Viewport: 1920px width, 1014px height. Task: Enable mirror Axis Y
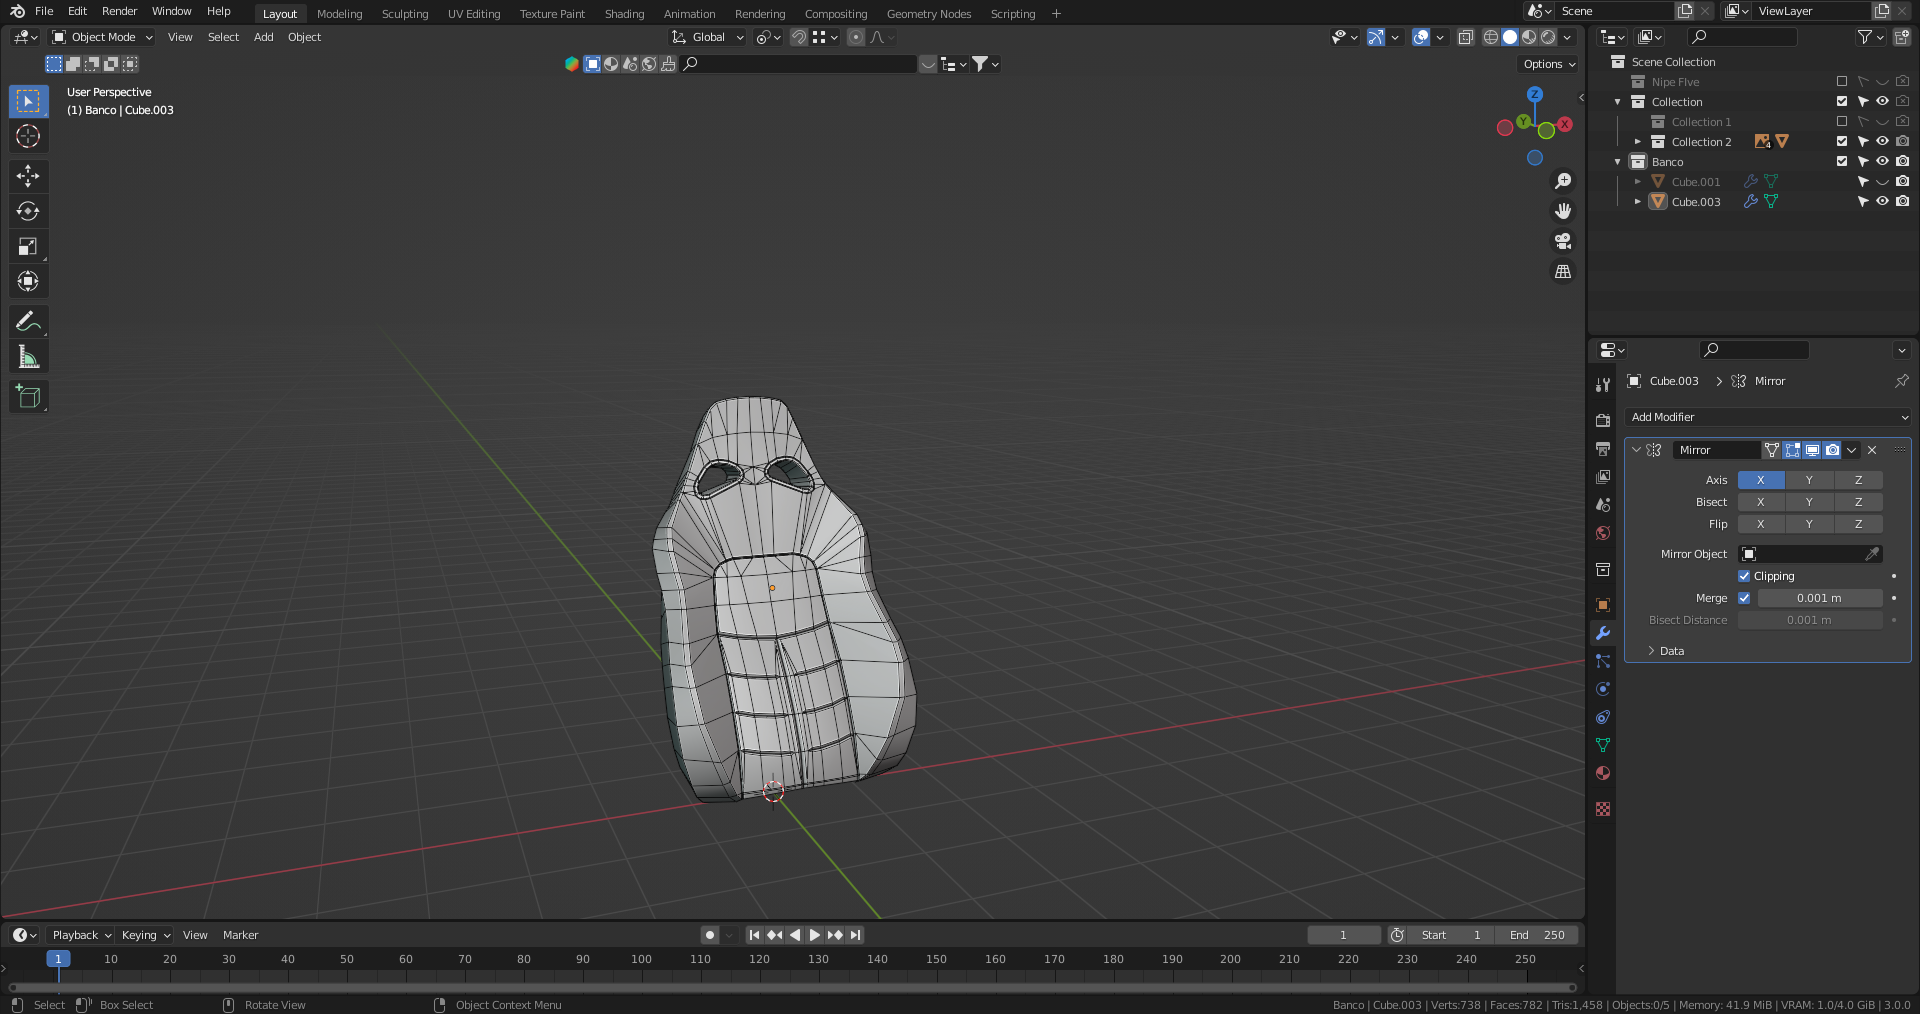point(1809,480)
